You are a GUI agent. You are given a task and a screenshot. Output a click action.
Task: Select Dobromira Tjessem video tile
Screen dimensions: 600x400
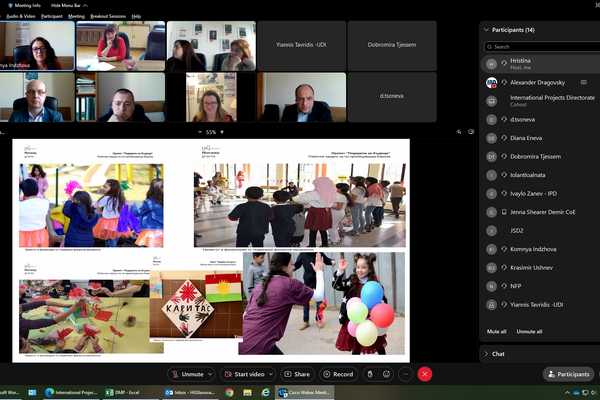[392, 46]
